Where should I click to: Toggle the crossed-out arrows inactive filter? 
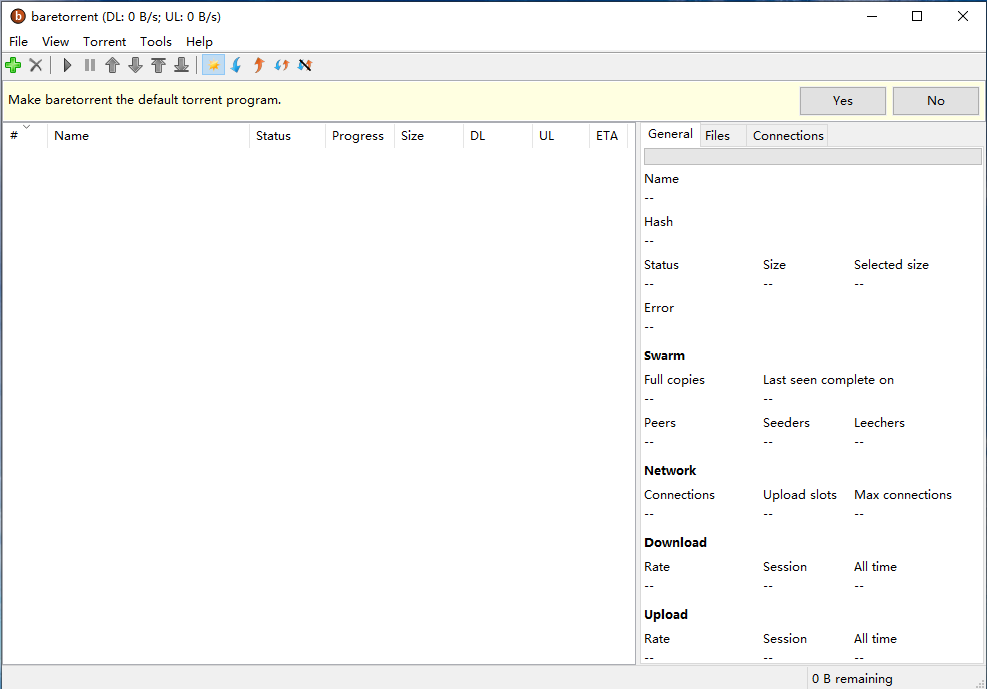coord(305,65)
